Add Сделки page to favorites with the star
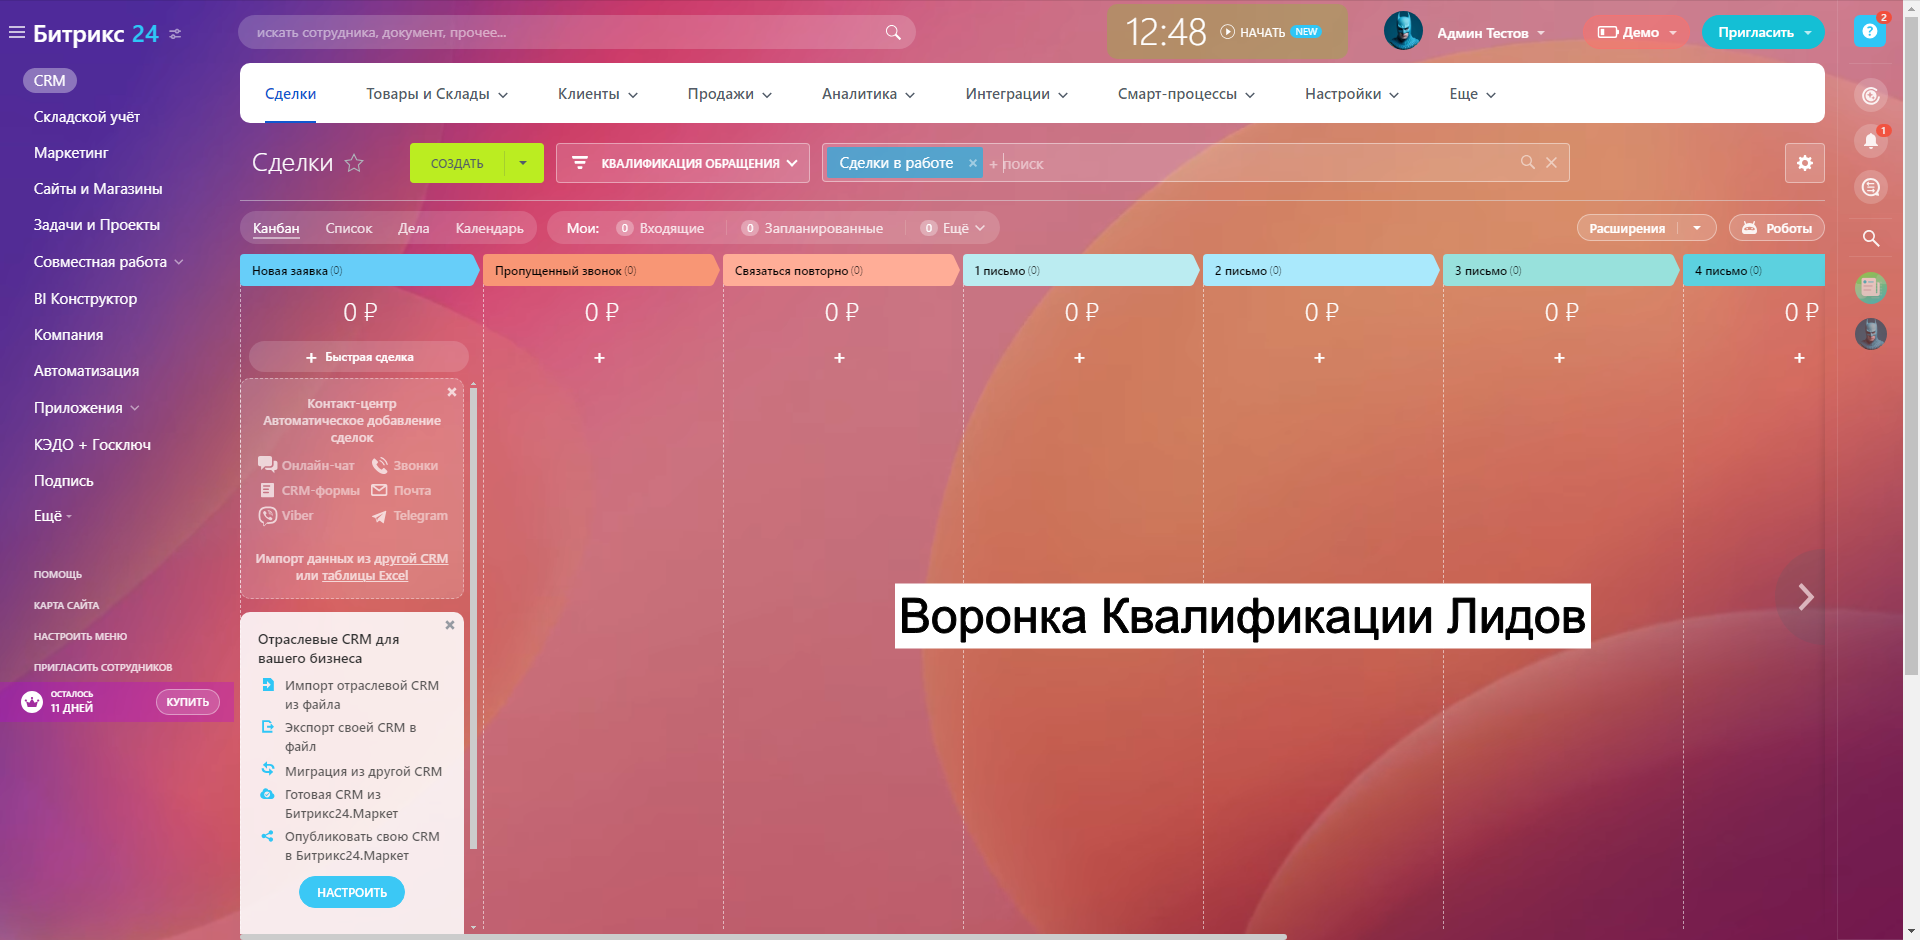The width and height of the screenshot is (1920, 940). pyautogui.click(x=354, y=163)
